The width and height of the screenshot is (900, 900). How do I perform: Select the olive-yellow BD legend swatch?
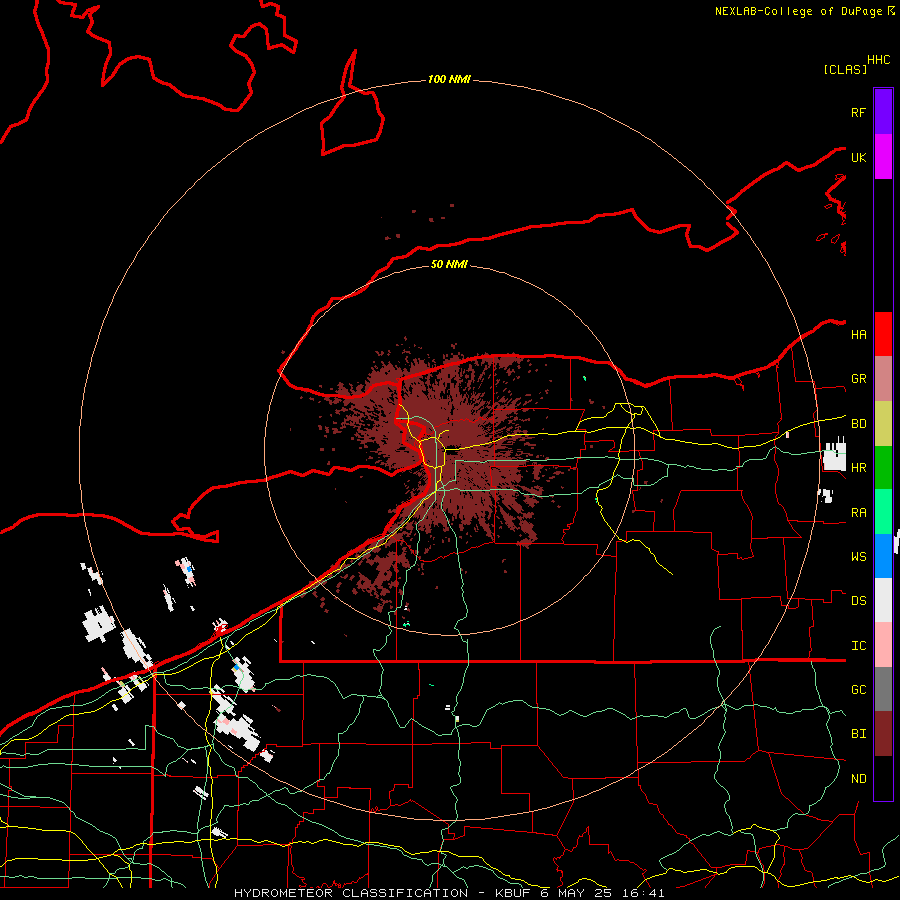click(883, 424)
